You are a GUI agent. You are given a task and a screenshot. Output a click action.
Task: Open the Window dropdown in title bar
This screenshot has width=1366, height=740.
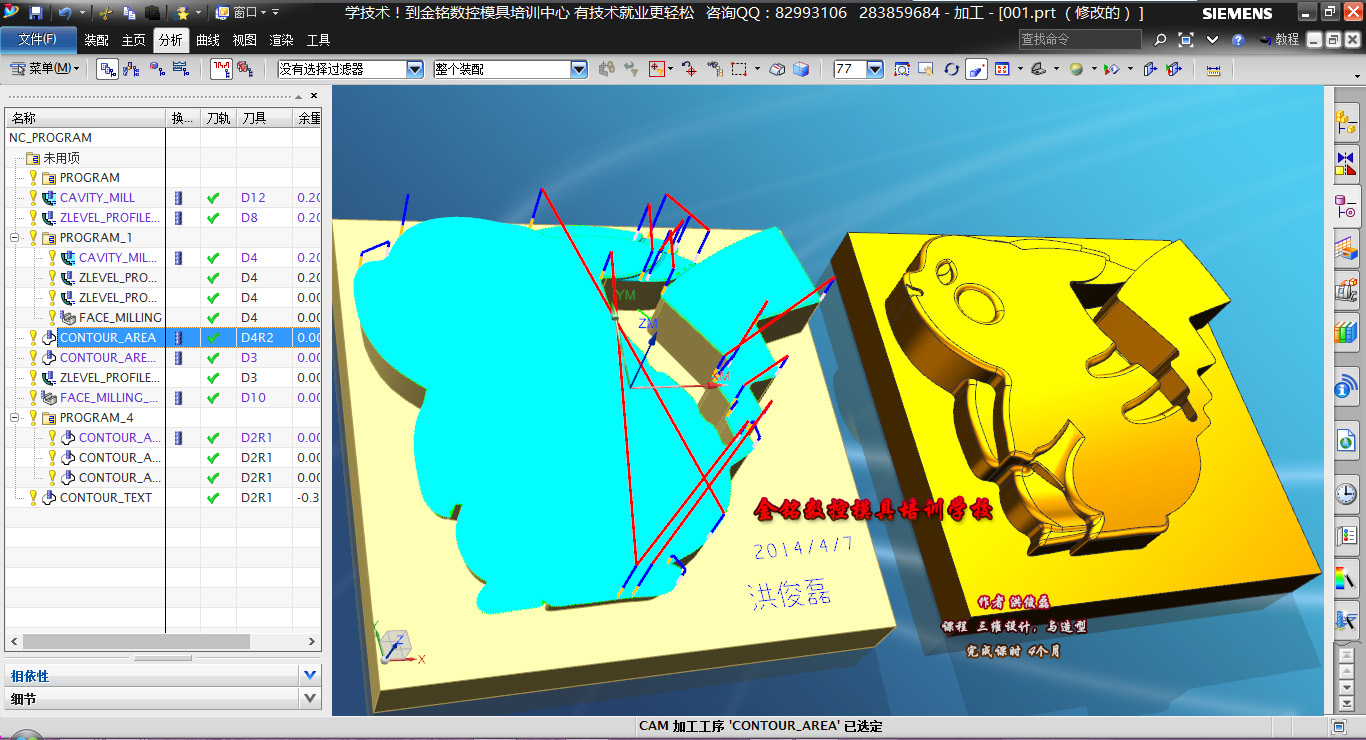pyautogui.click(x=240, y=13)
